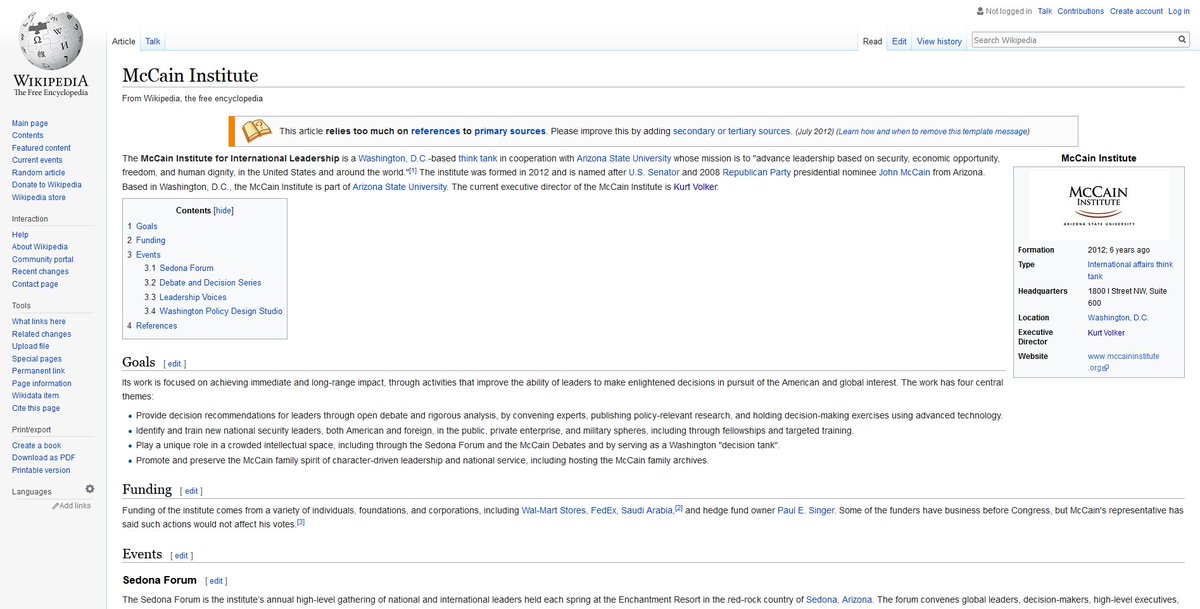The image size is (1200, 609).
Task: Click the Saudi Arabia link in the Funding section
Action: 647,510
